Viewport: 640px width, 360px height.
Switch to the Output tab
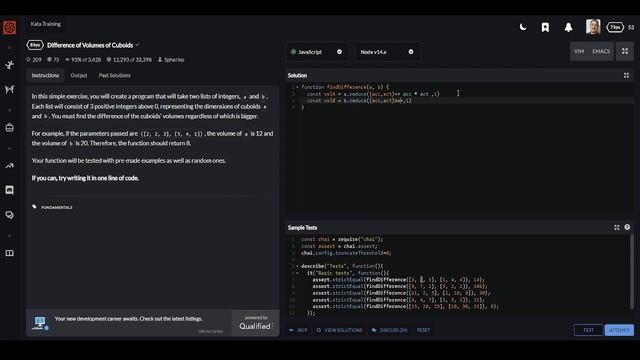coord(79,76)
